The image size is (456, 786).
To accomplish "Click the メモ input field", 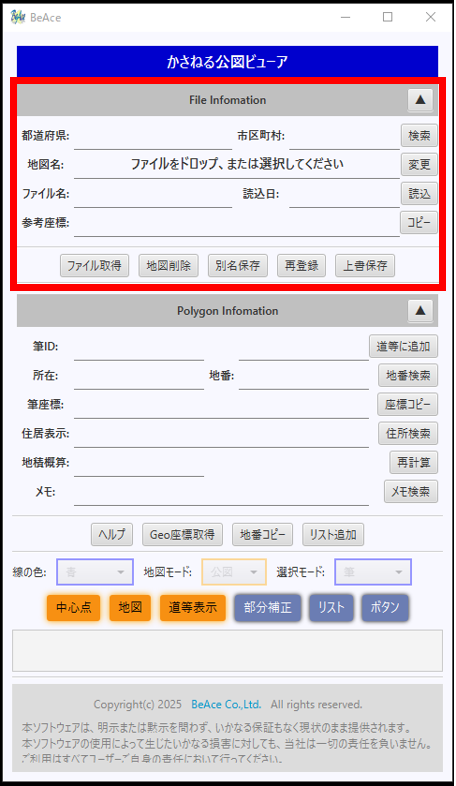I will pos(221,493).
